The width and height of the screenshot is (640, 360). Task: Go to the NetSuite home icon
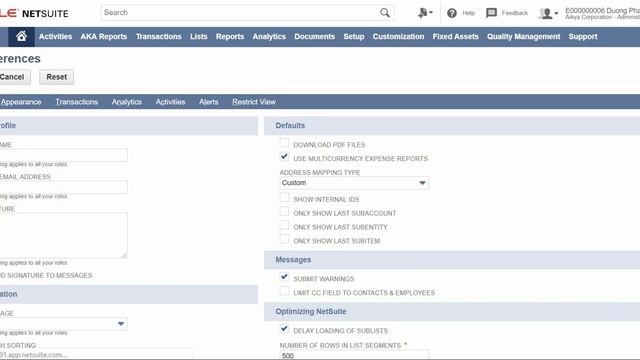21,37
